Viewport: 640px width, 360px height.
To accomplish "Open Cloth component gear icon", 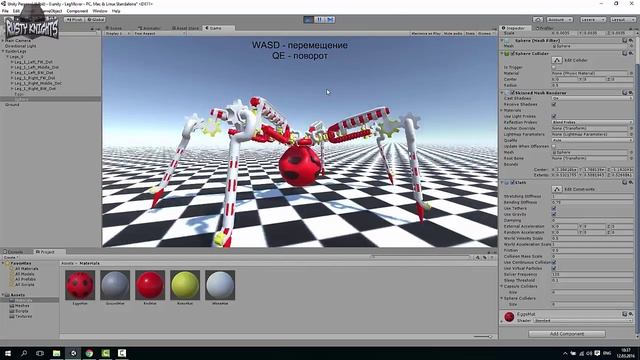I will (631, 182).
